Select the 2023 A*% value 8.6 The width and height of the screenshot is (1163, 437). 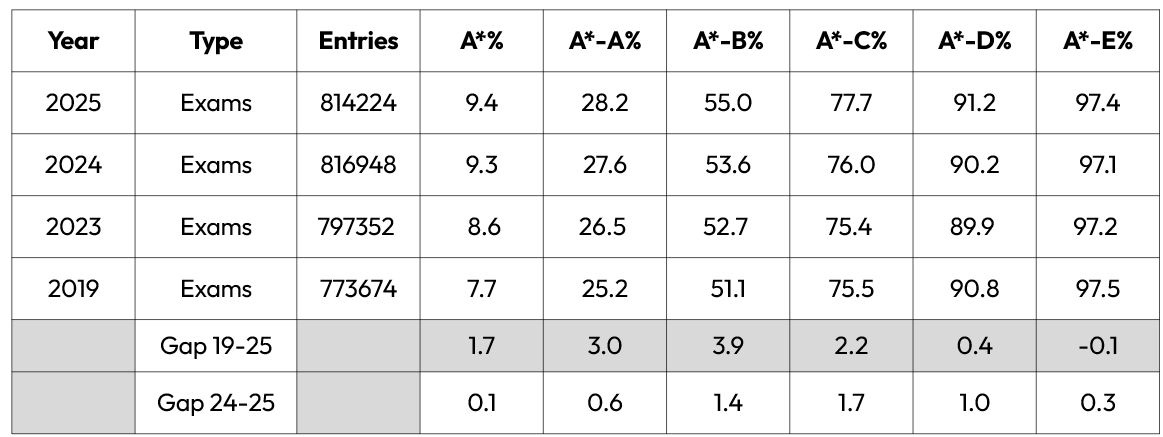tap(481, 227)
